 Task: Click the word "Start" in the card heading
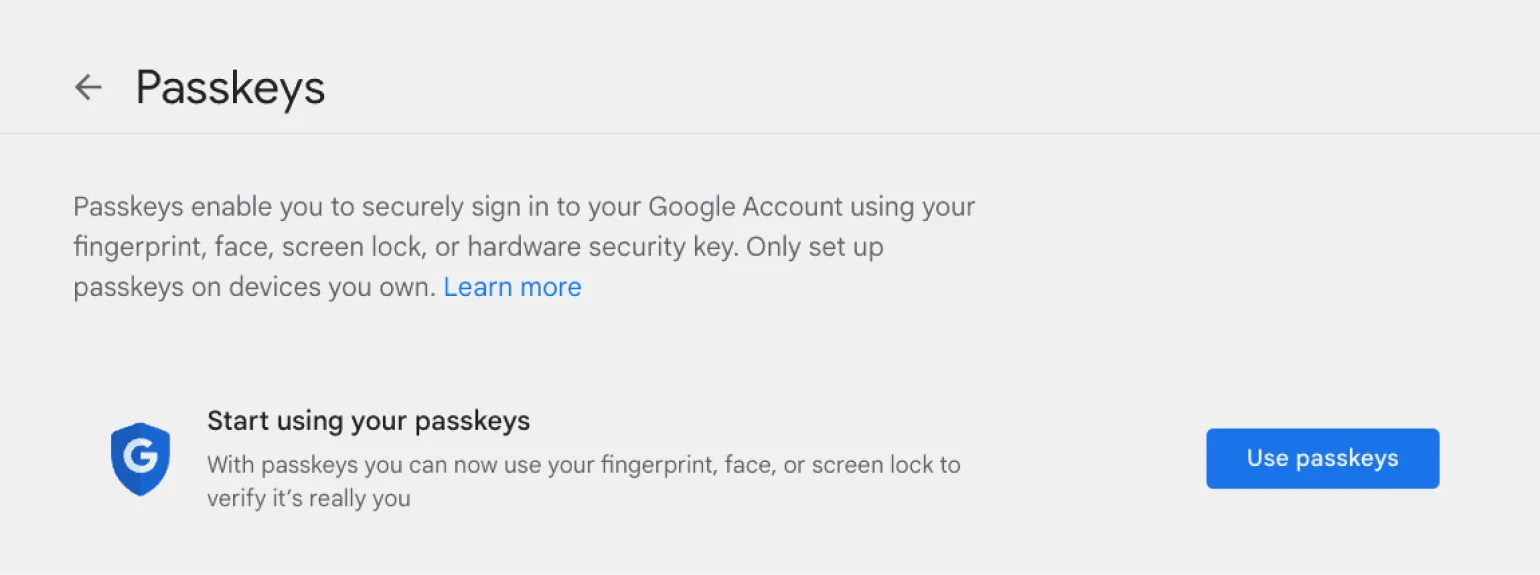234,421
